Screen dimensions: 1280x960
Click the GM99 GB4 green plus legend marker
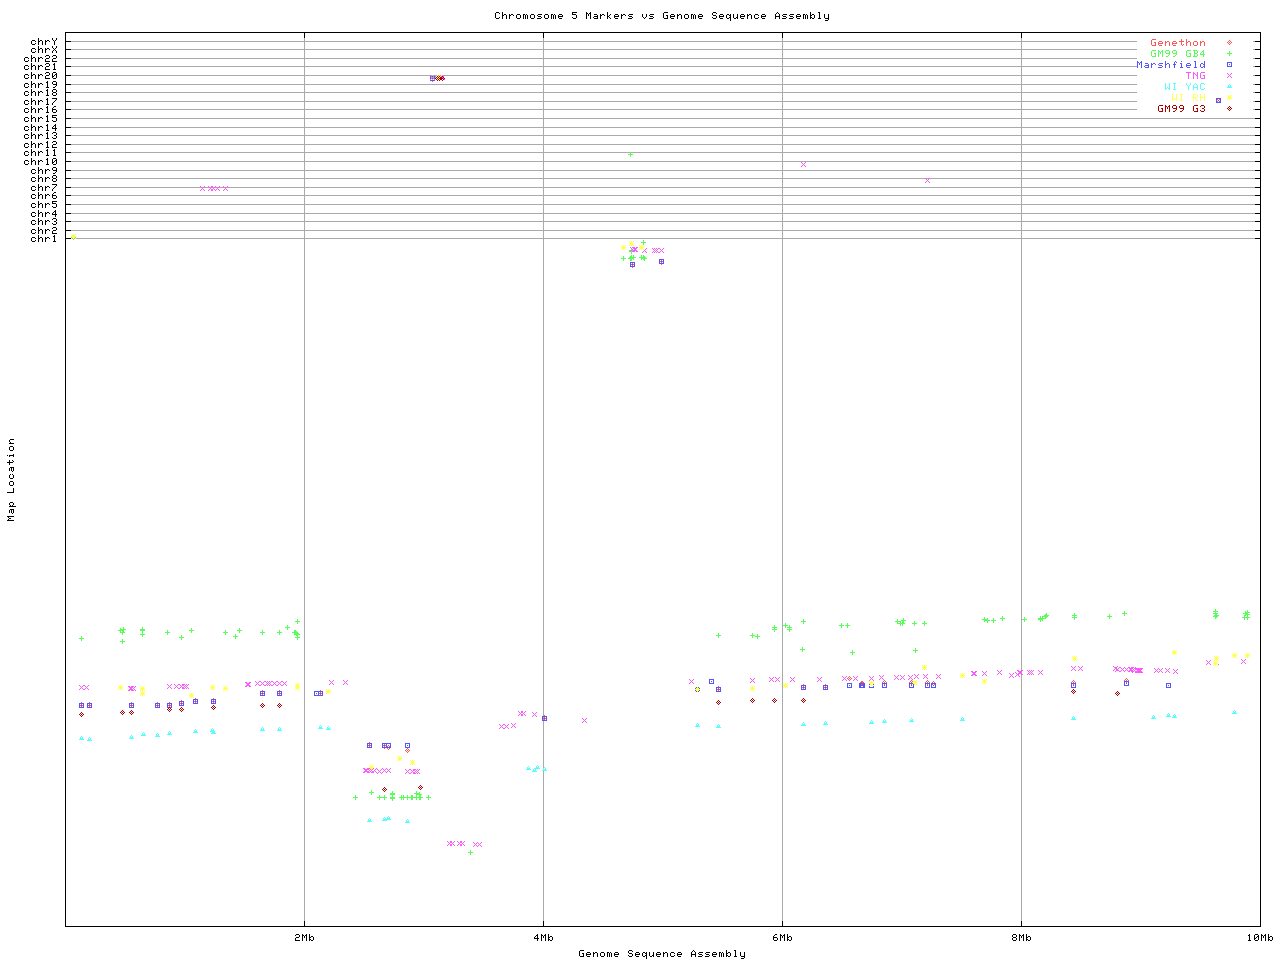coord(1229,54)
